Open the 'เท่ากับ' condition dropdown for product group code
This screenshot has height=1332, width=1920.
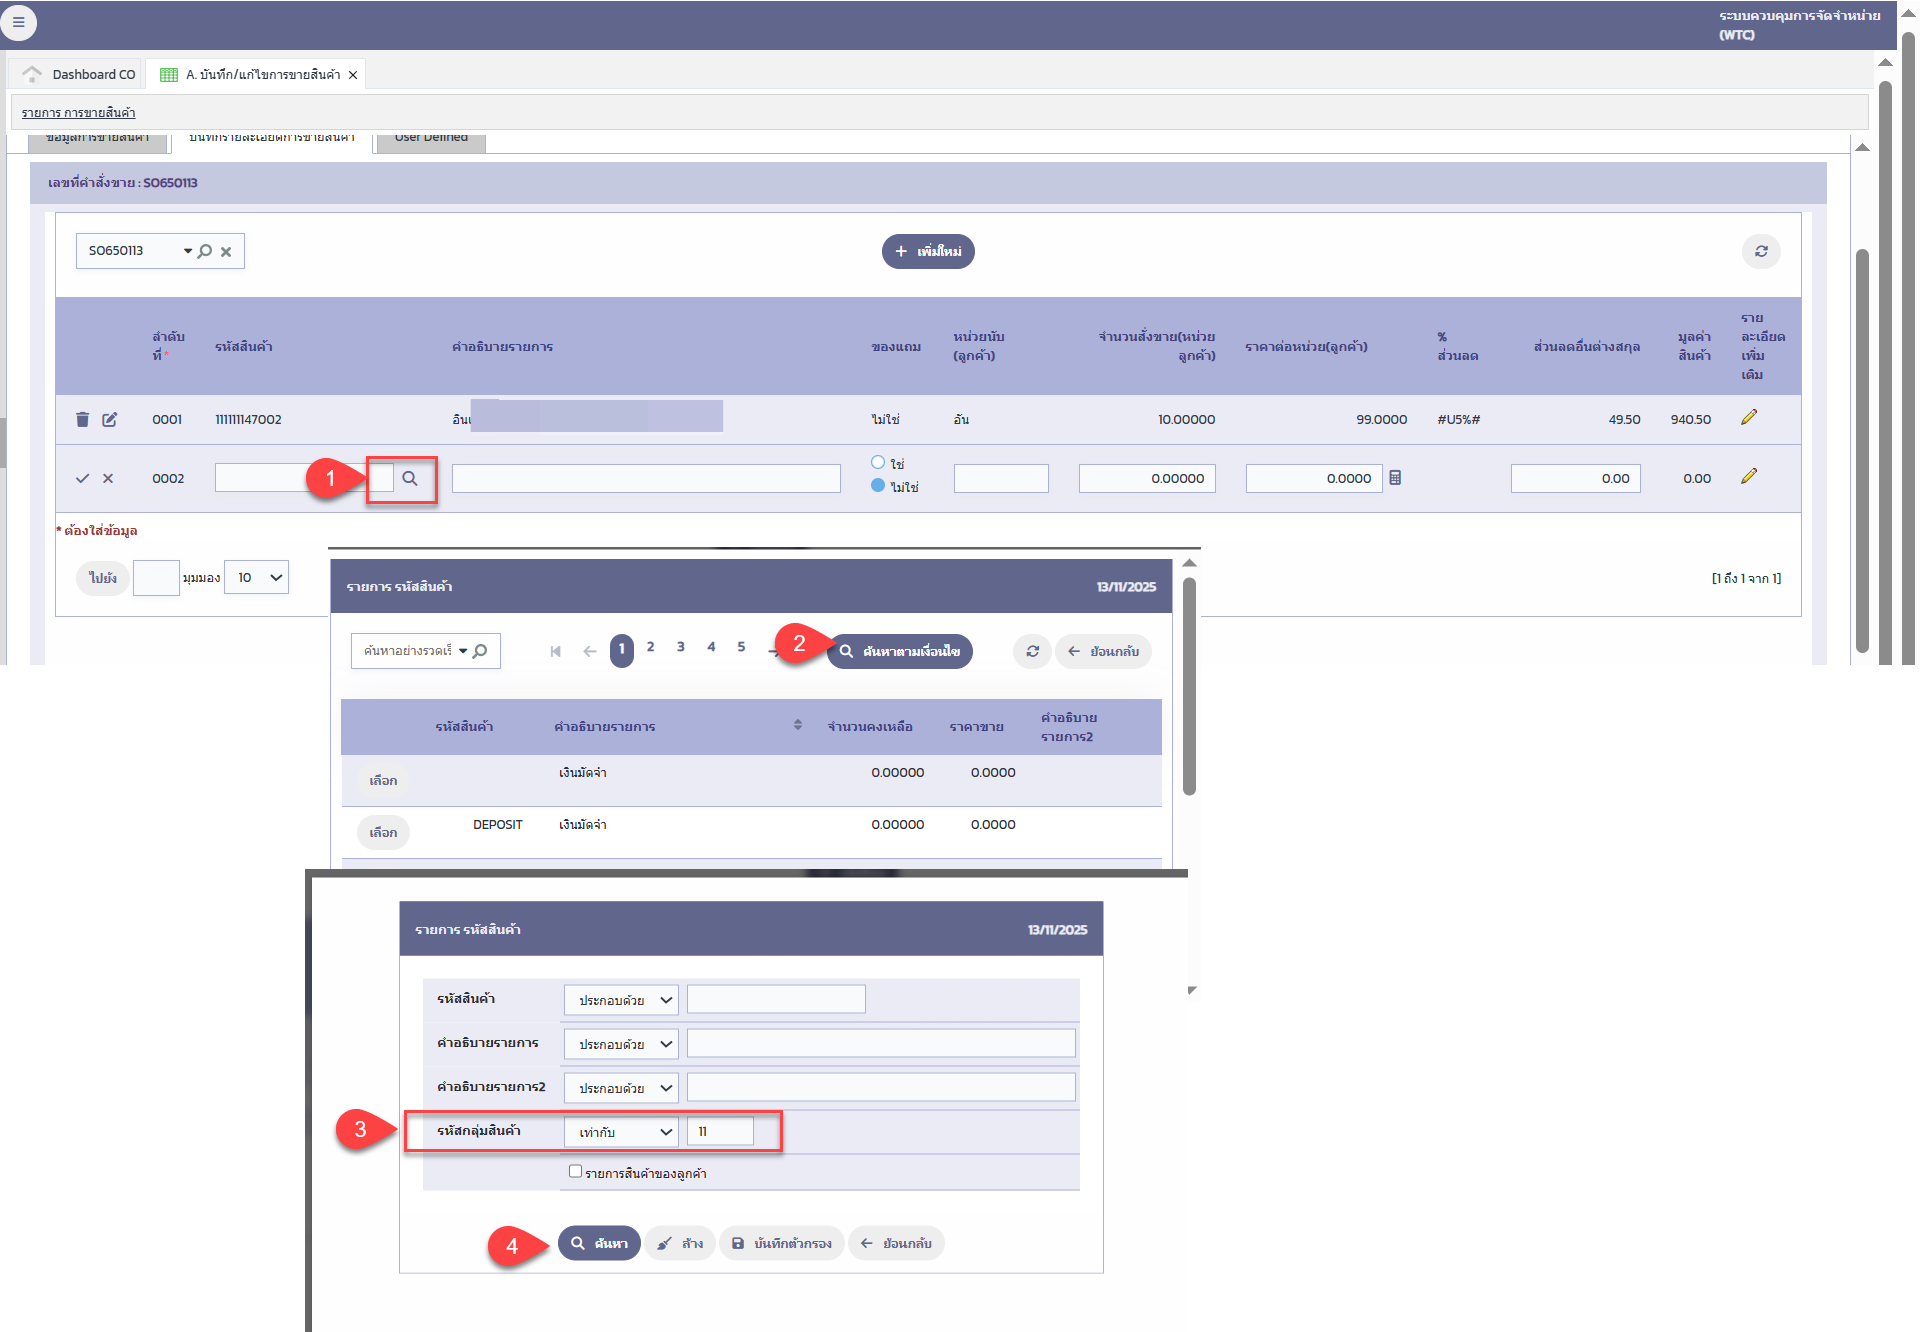pos(621,1132)
